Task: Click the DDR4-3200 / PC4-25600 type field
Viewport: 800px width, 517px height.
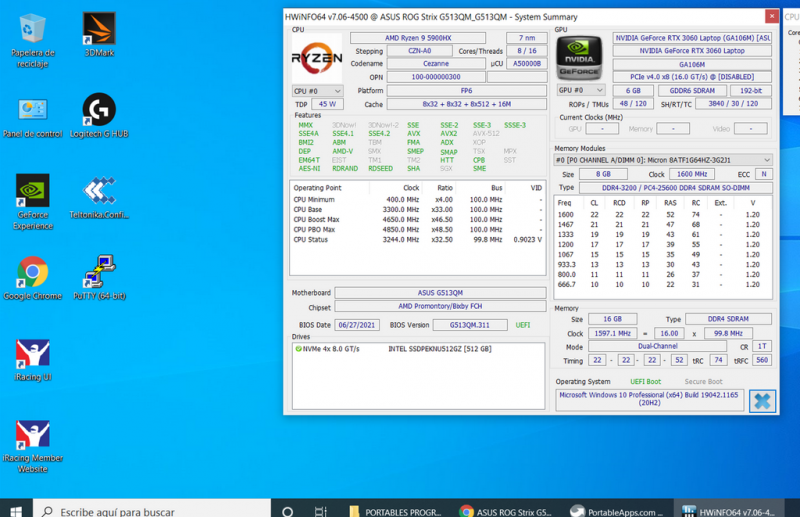Action: click(676, 188)
